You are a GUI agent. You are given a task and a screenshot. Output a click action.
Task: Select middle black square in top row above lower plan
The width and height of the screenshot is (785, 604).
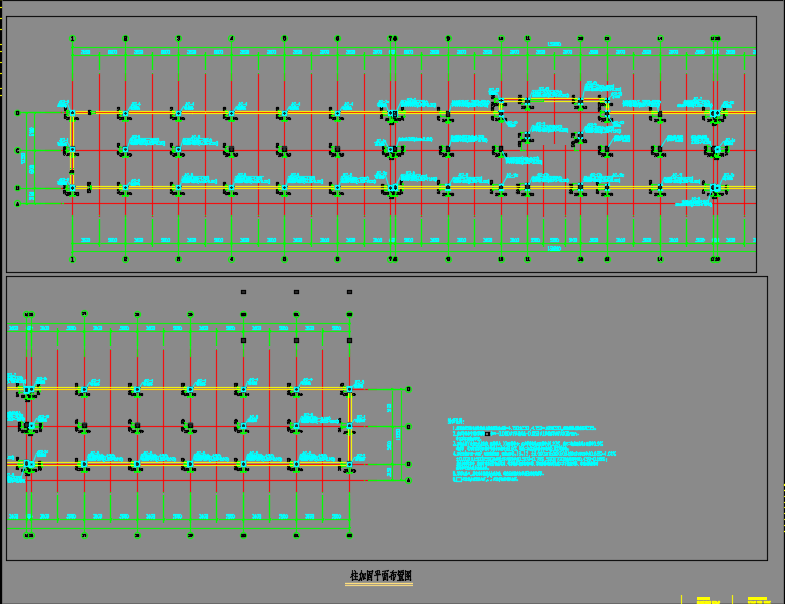[296, 292]
